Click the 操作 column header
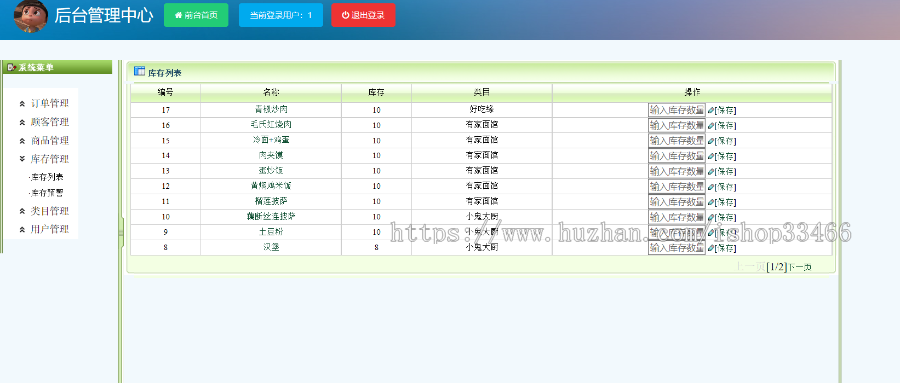Viewport: 900px width, 383px height. 692,92
